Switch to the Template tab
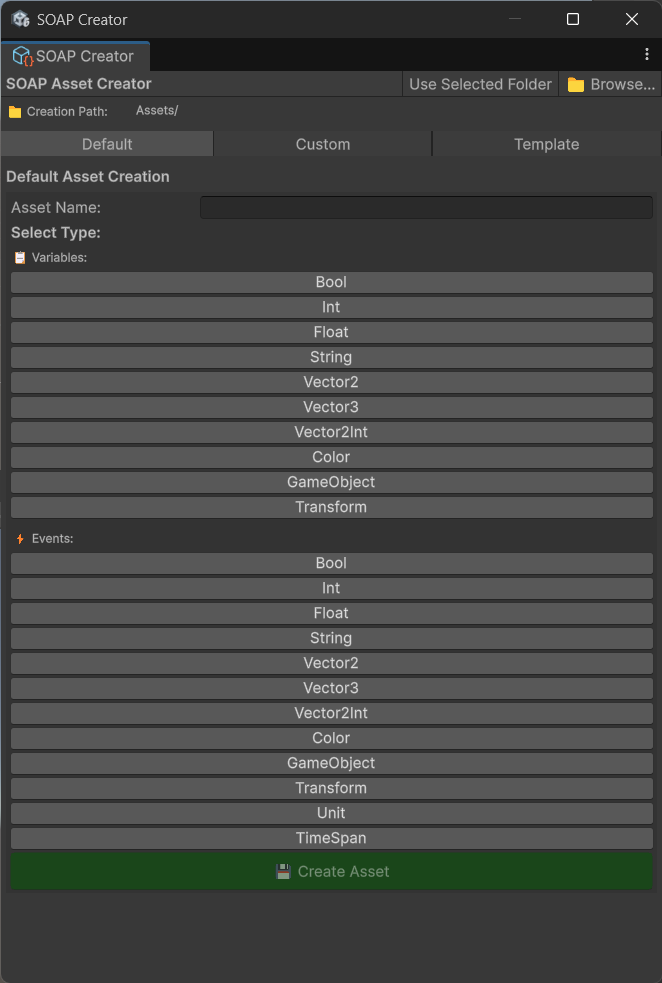 (x=546, y=144)
